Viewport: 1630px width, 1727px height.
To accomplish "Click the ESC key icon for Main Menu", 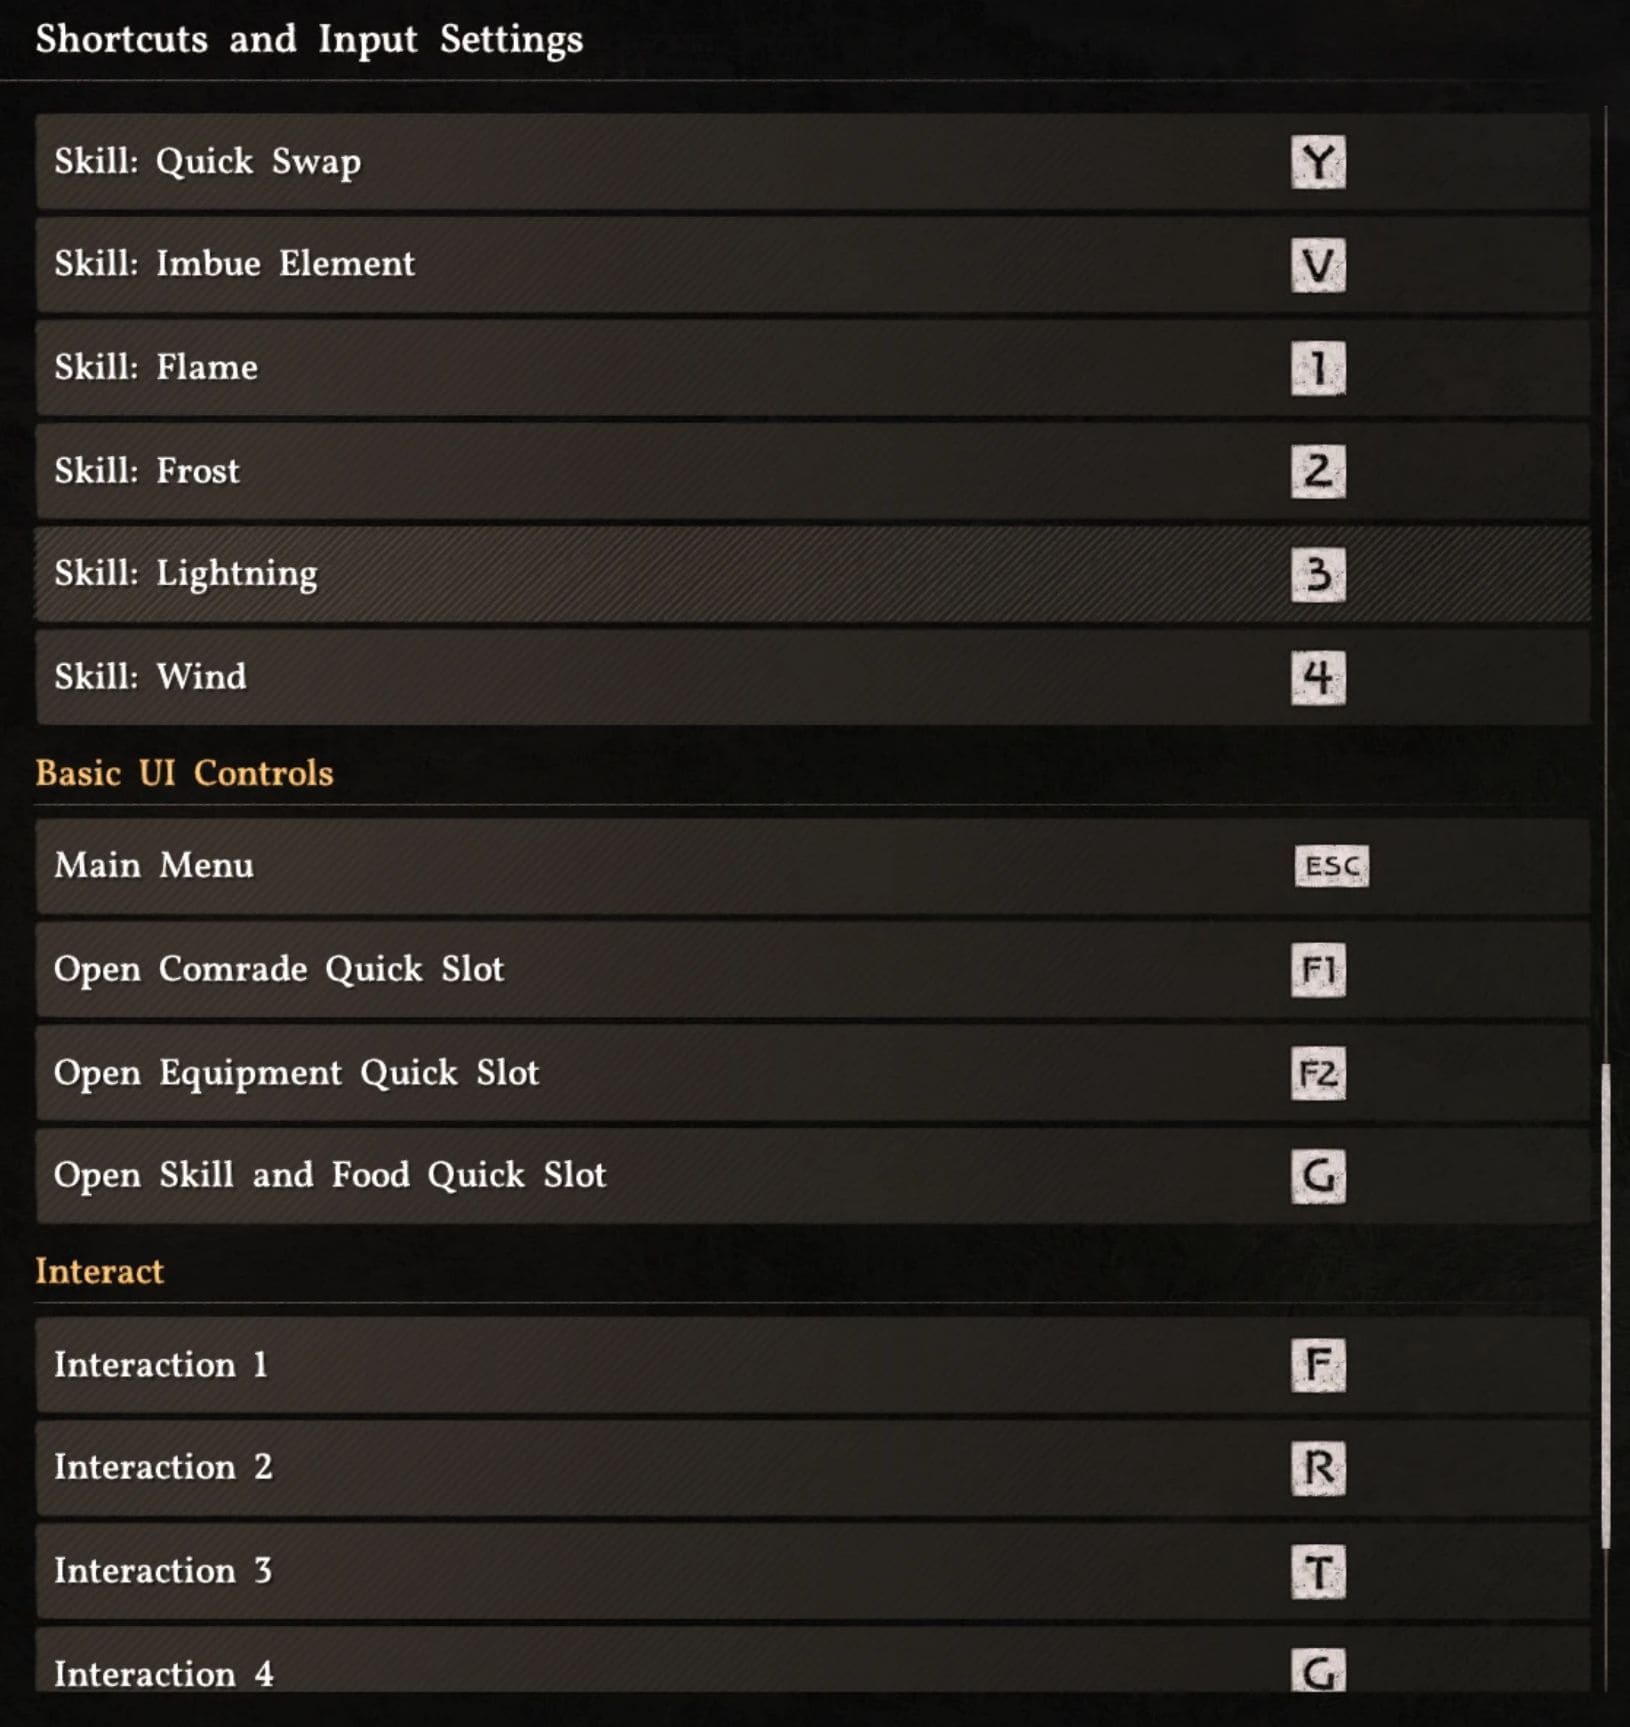I will pyautogui.click(x=1331, y=866).
